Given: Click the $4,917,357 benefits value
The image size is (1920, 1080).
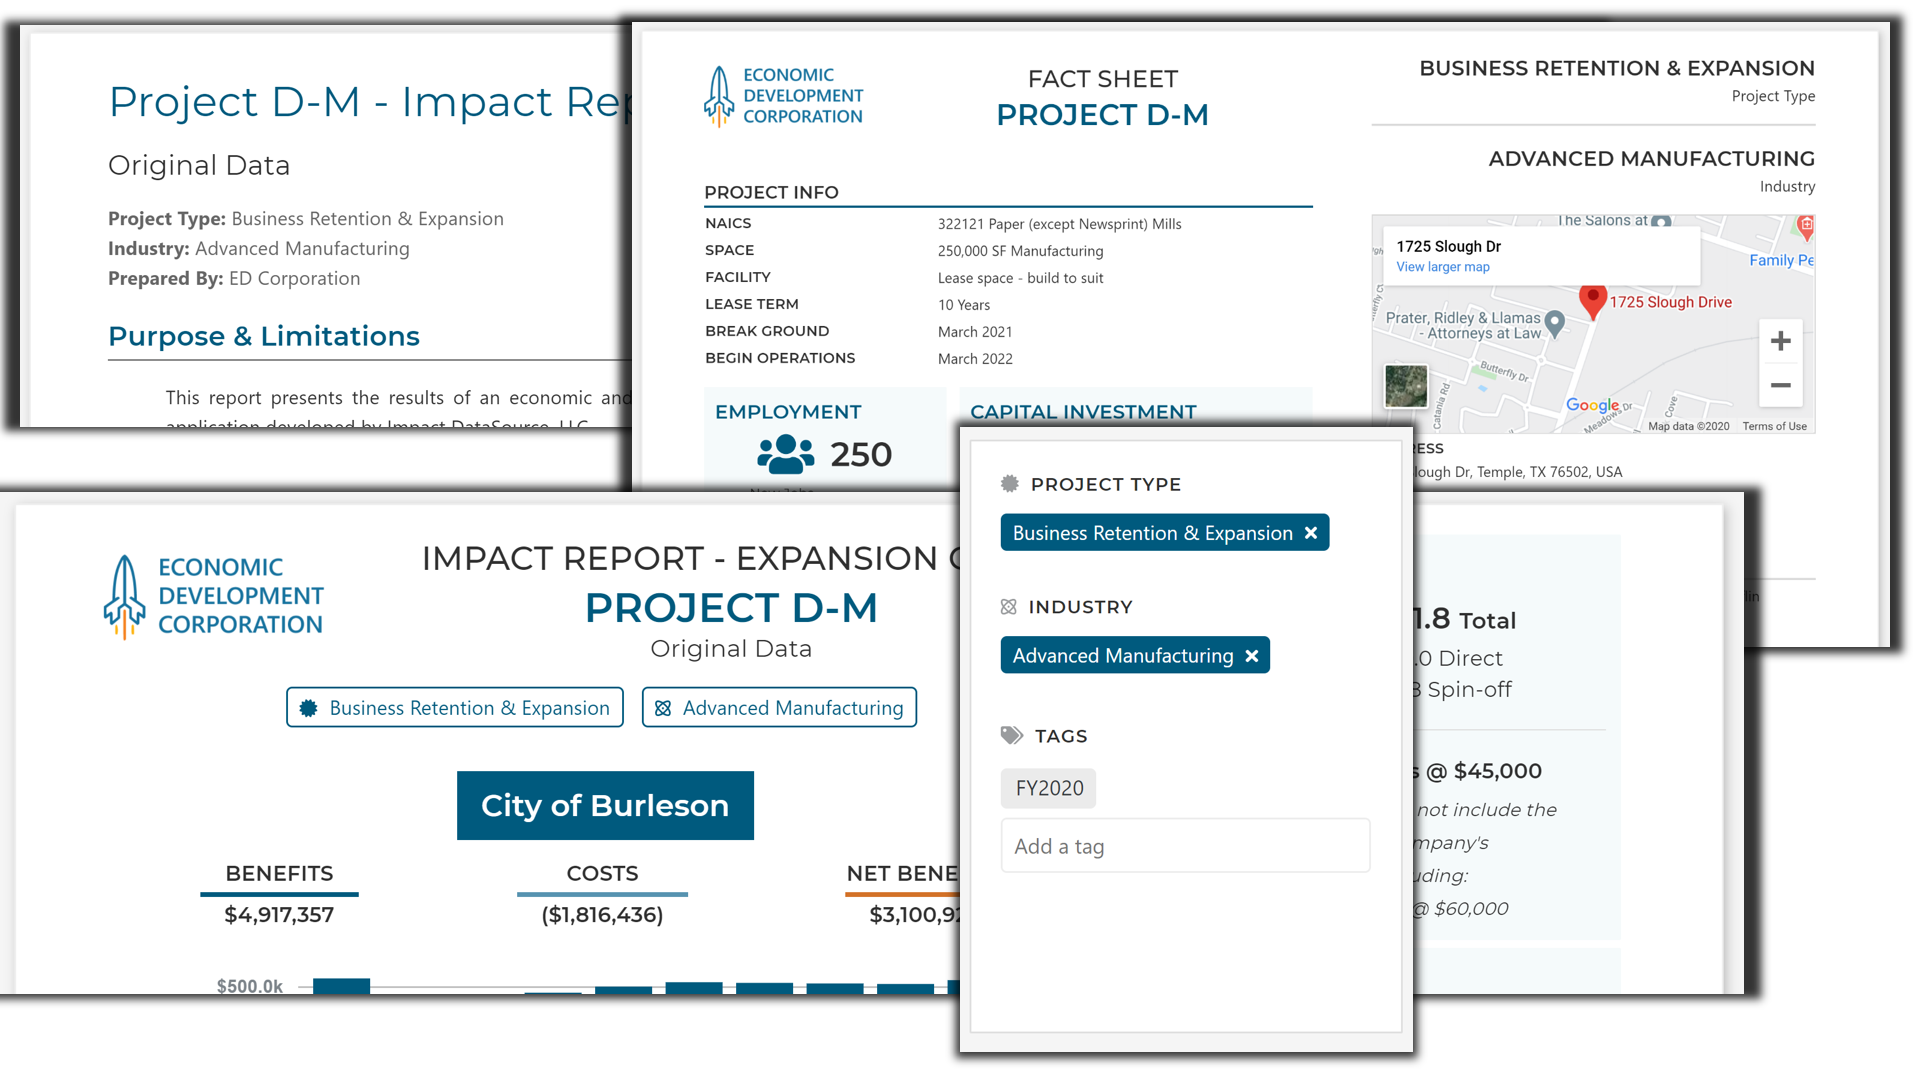Looking at the screenshot, I should click(279, 915).
